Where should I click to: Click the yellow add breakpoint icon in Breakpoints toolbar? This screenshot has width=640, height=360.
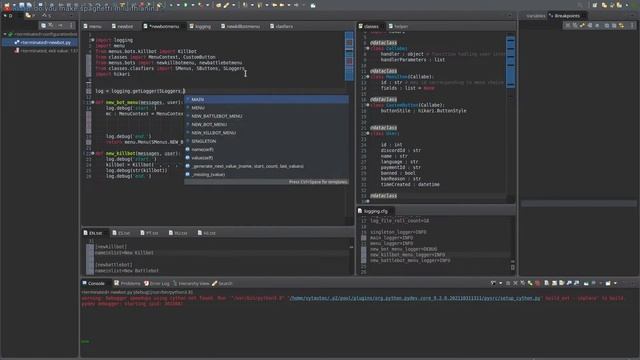pos(621,25)
